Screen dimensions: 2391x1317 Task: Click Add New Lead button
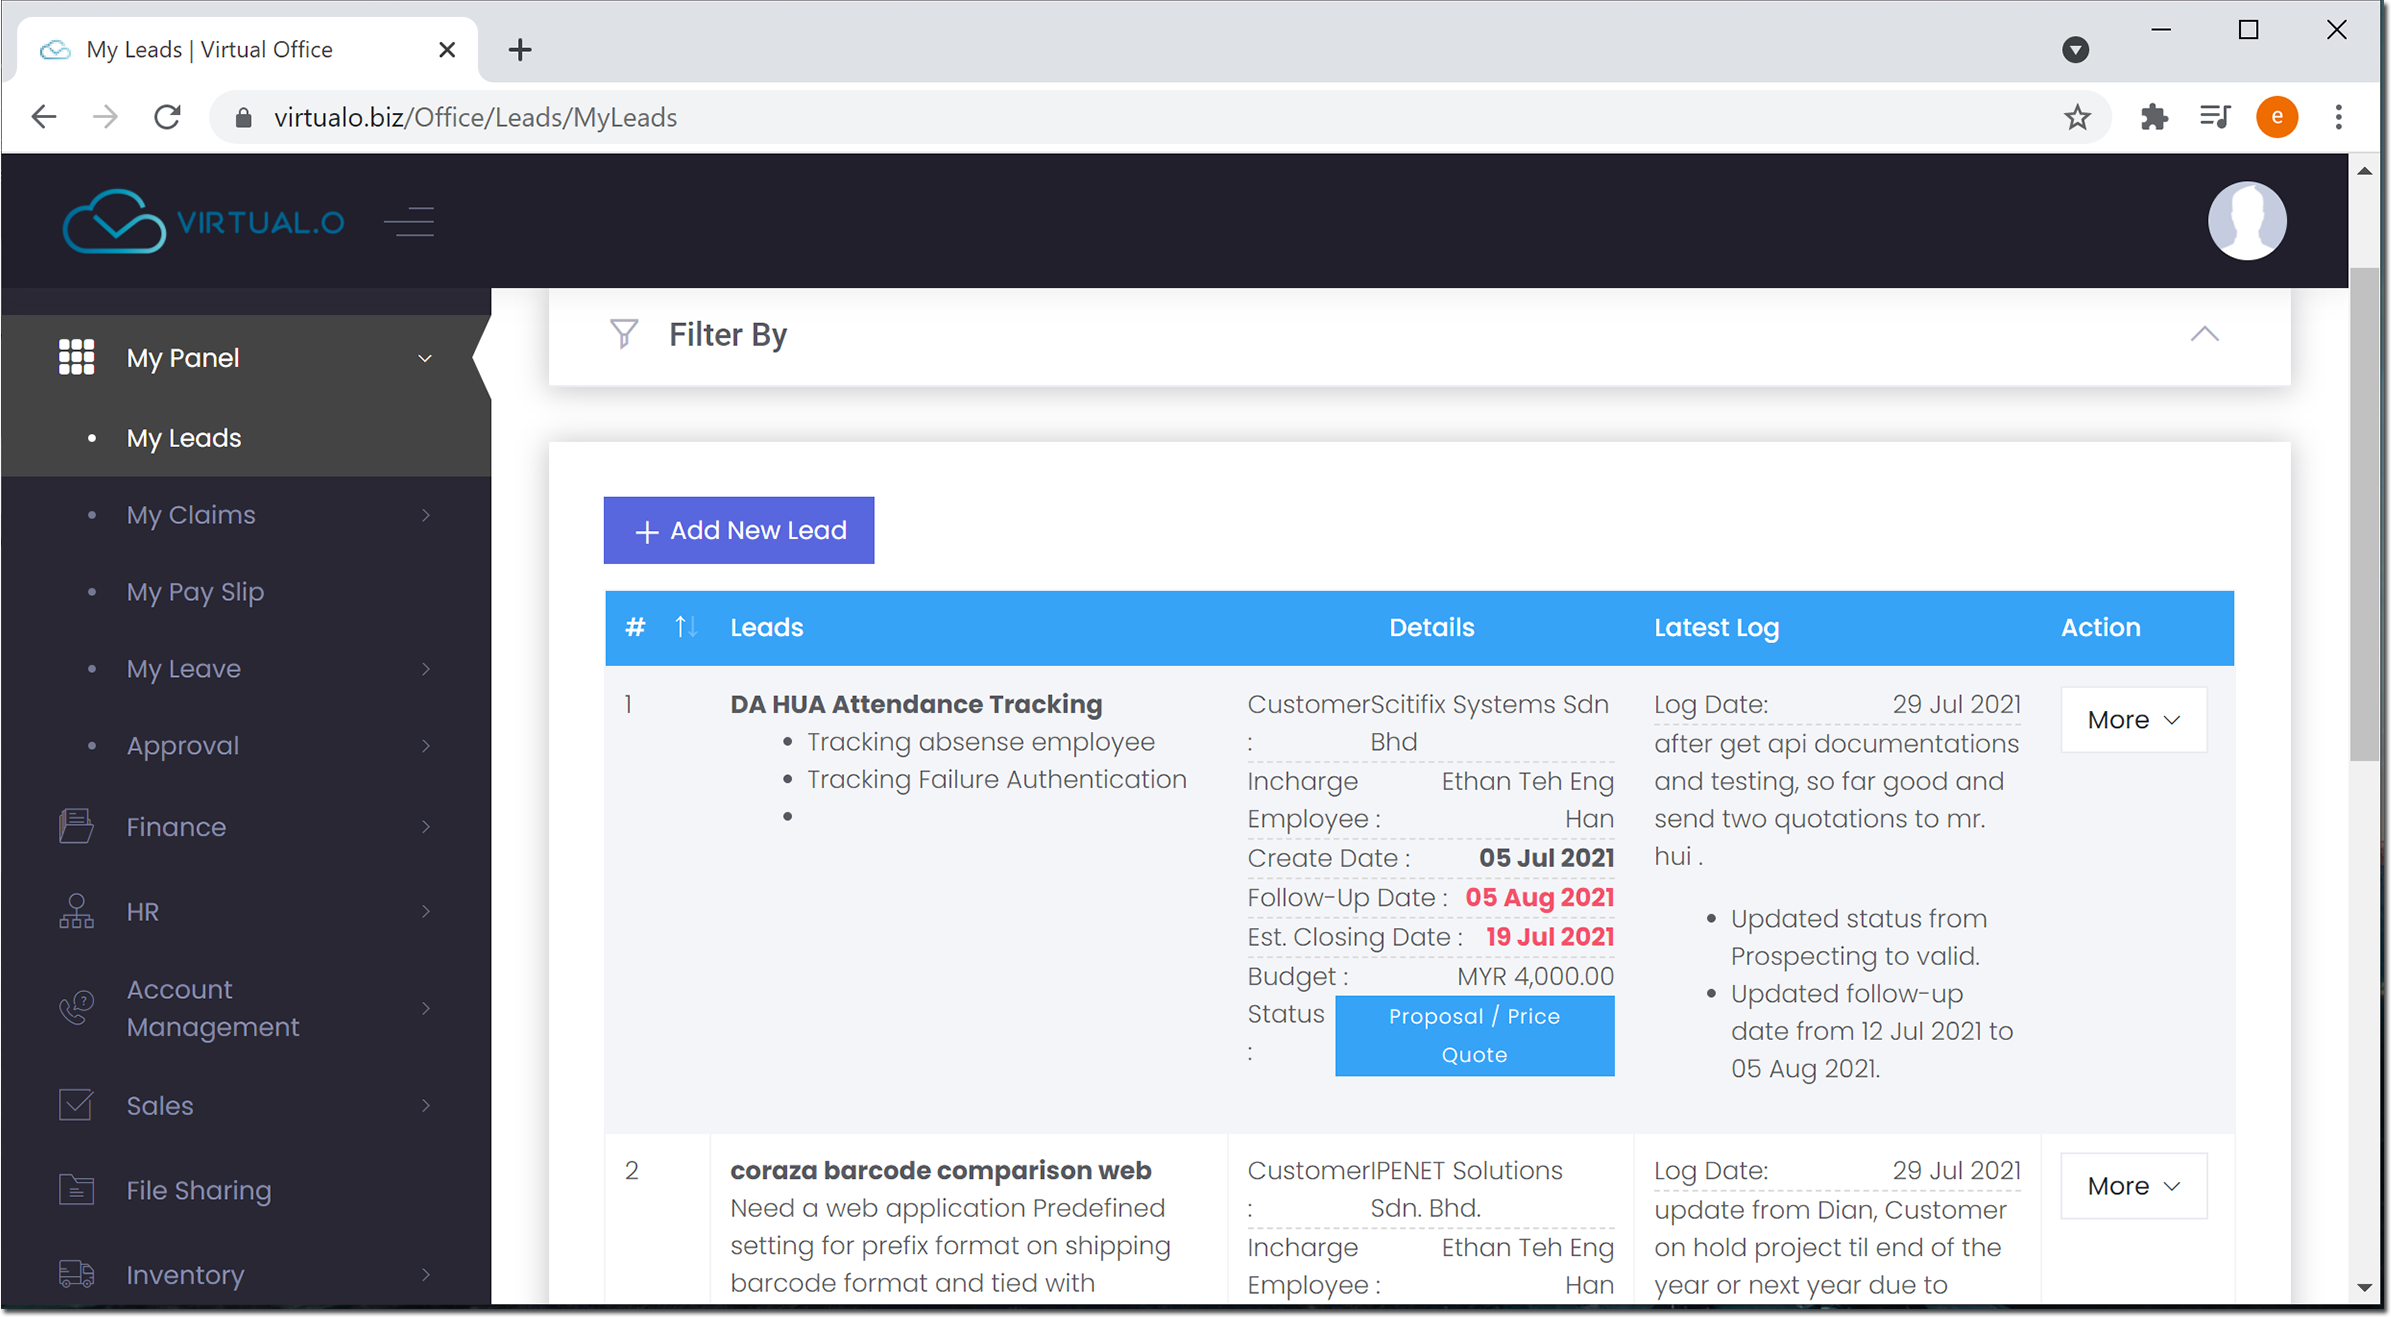pos(739,530)
